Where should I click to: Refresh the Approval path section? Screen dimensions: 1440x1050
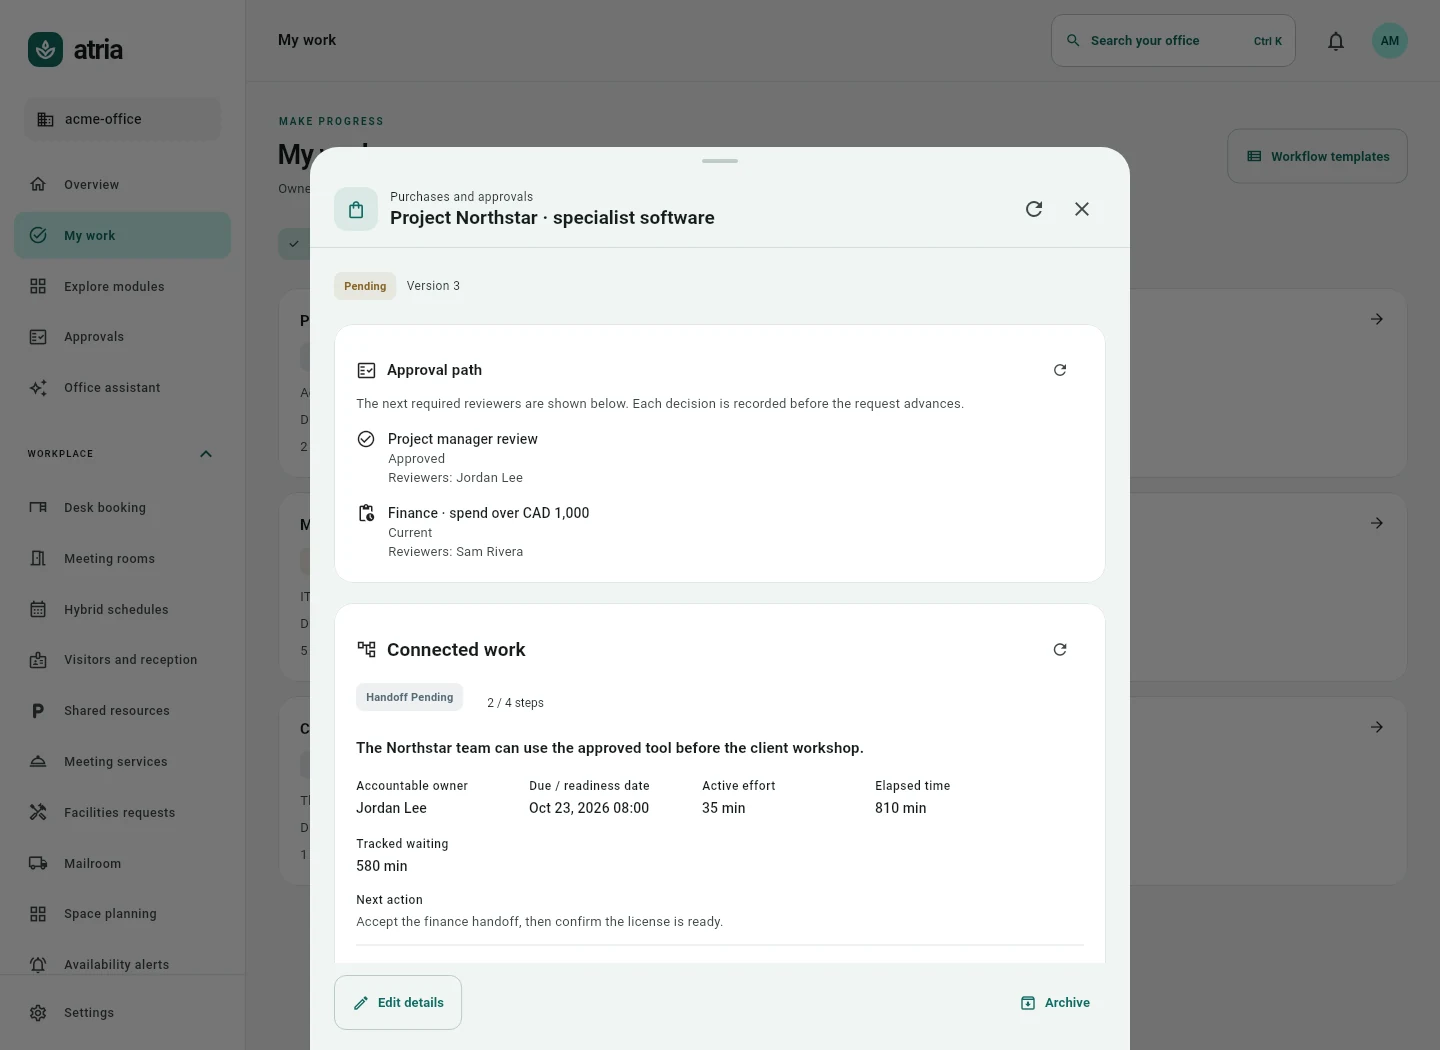coord(1060,370)
